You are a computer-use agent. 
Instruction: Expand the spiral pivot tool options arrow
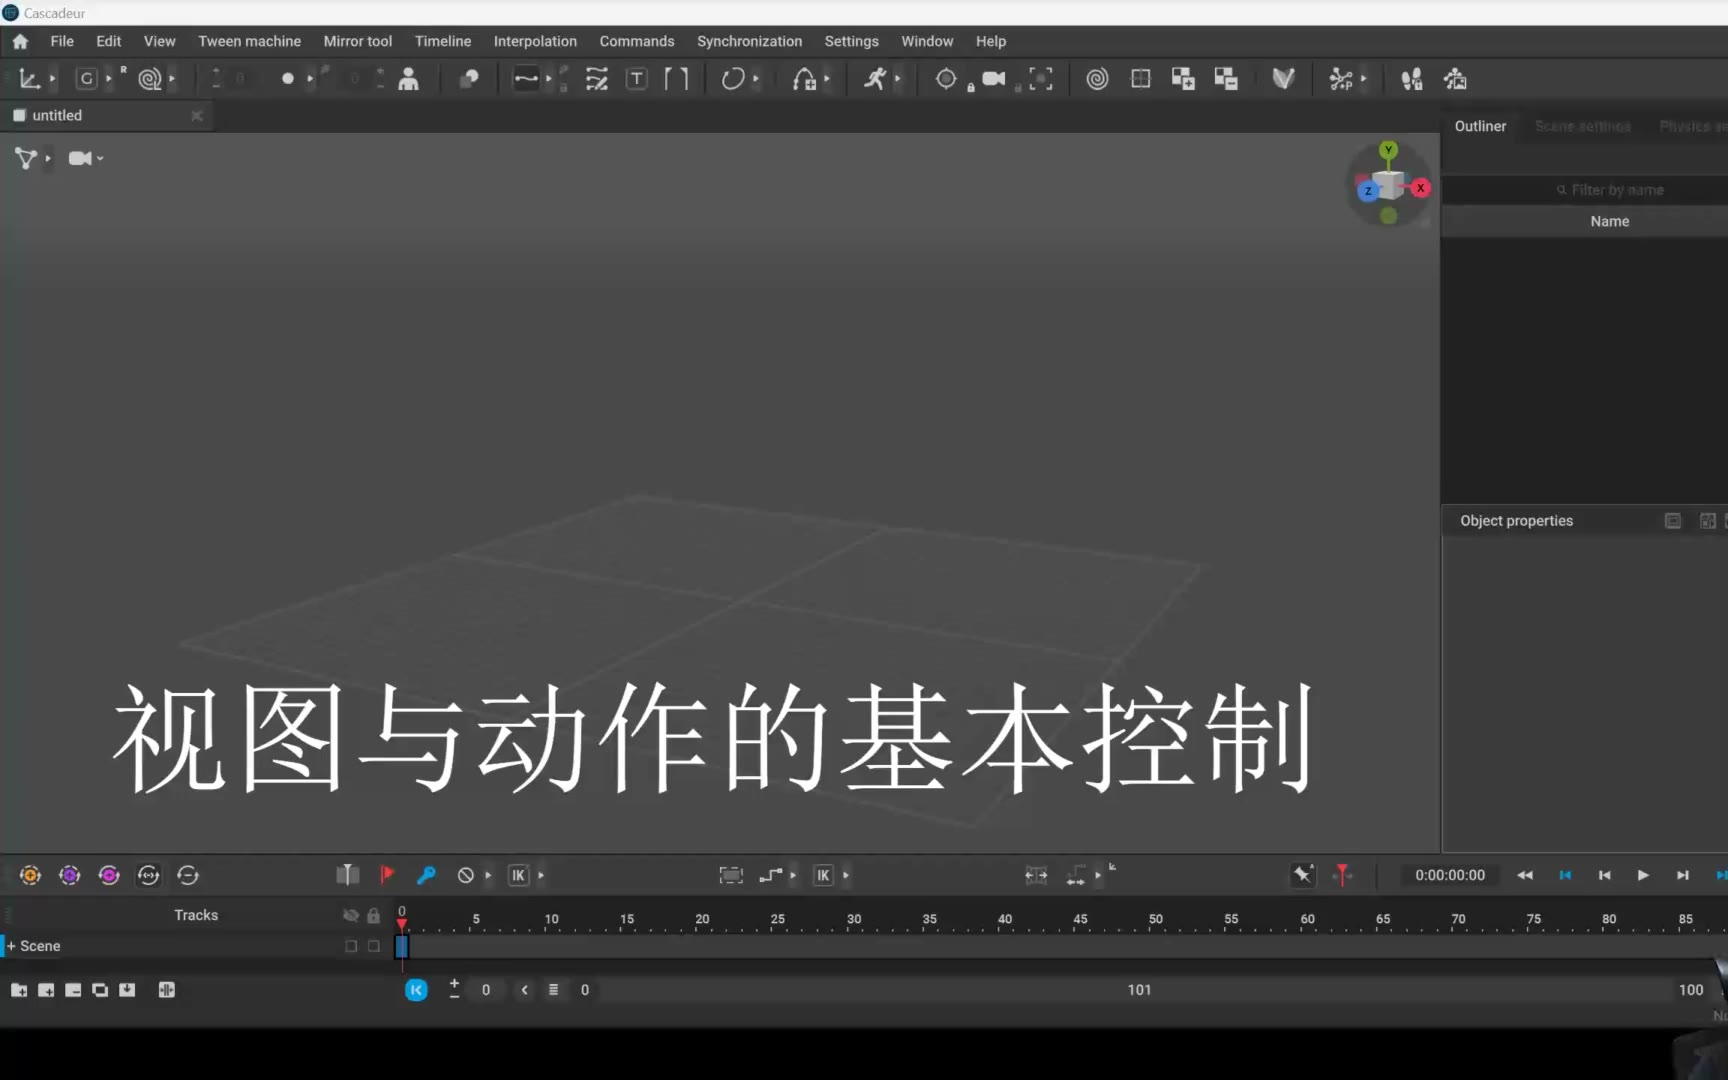pos(172,79)
